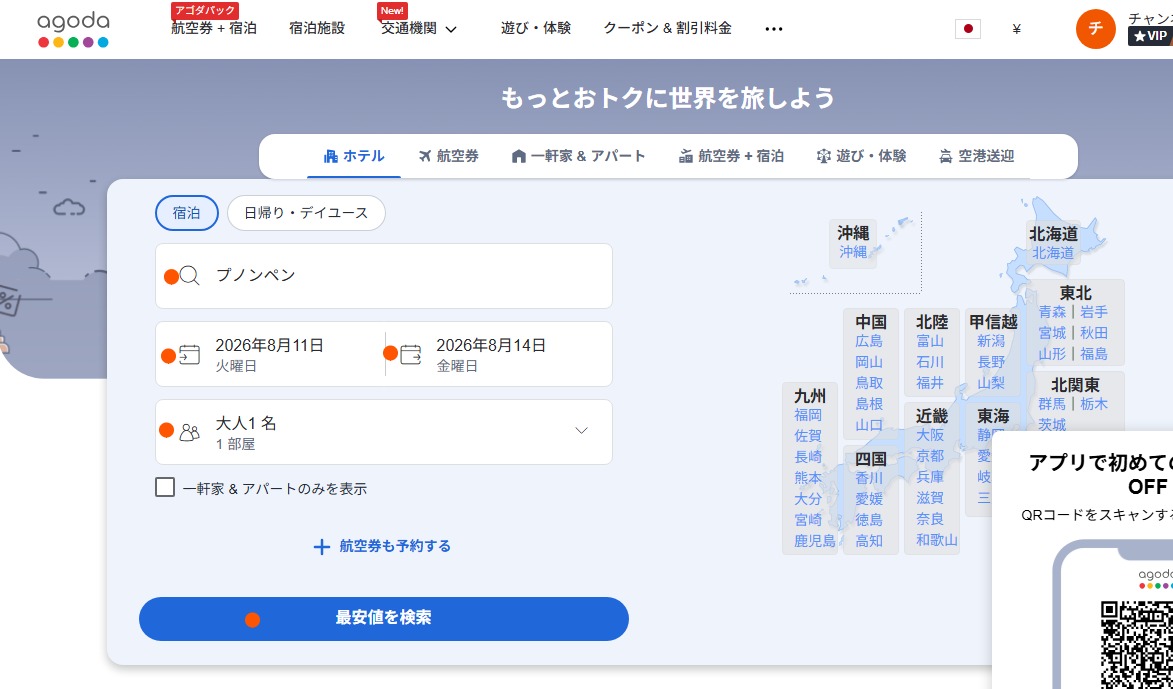The height and width of the screenshot is (689, 1173).
Task: Choose 高知 in the 四国 region
Action: click(869, 540)
